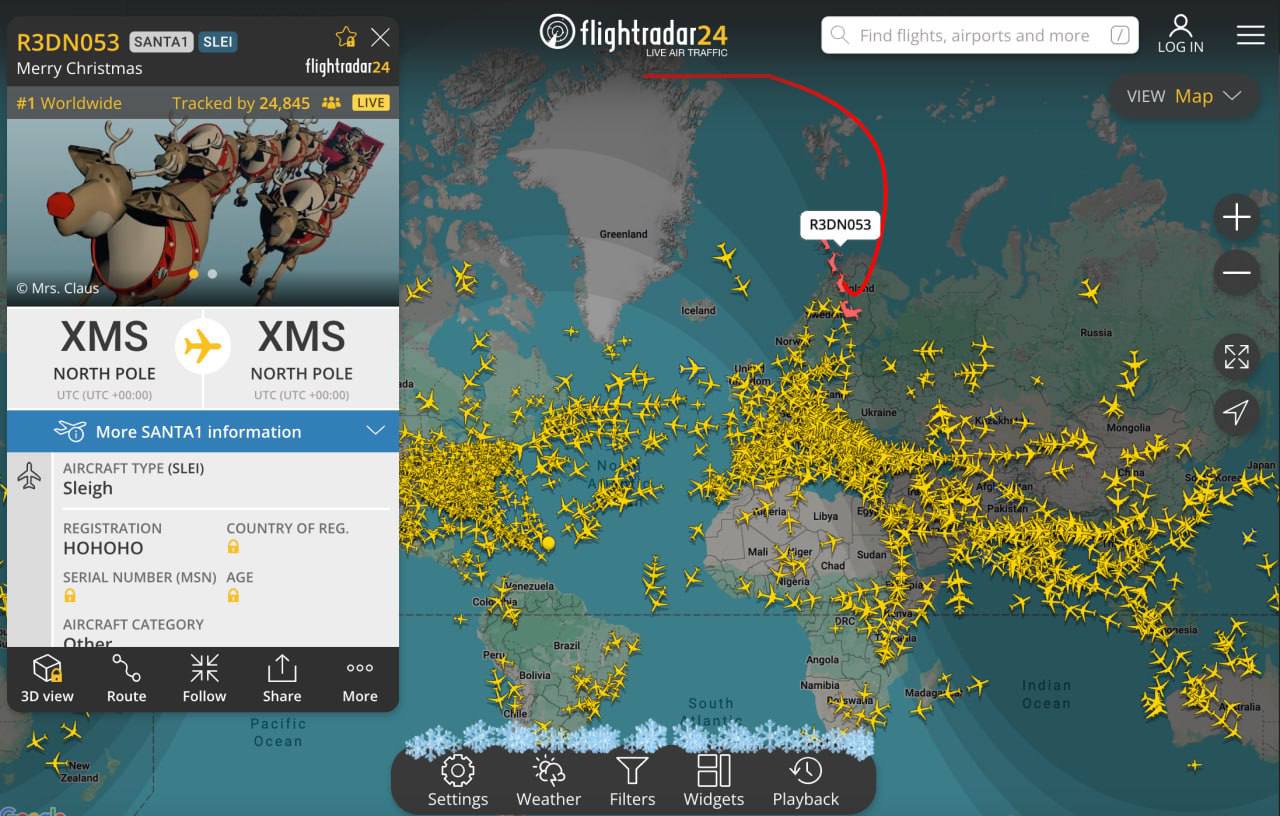Share this flight
1280x816 pixels.
pyautogui.click(x=282, y=679)
